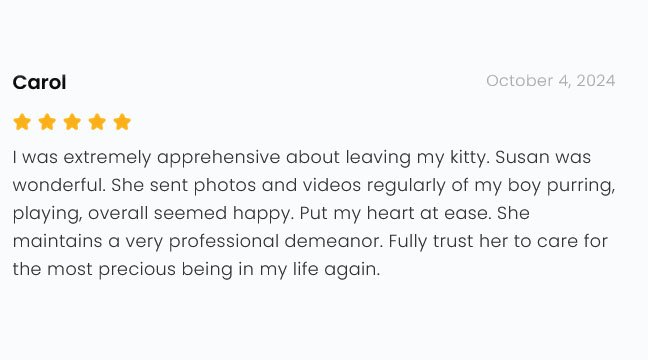
Task: Click the review date October 4, 2024
Action: [x=550, y=81]
